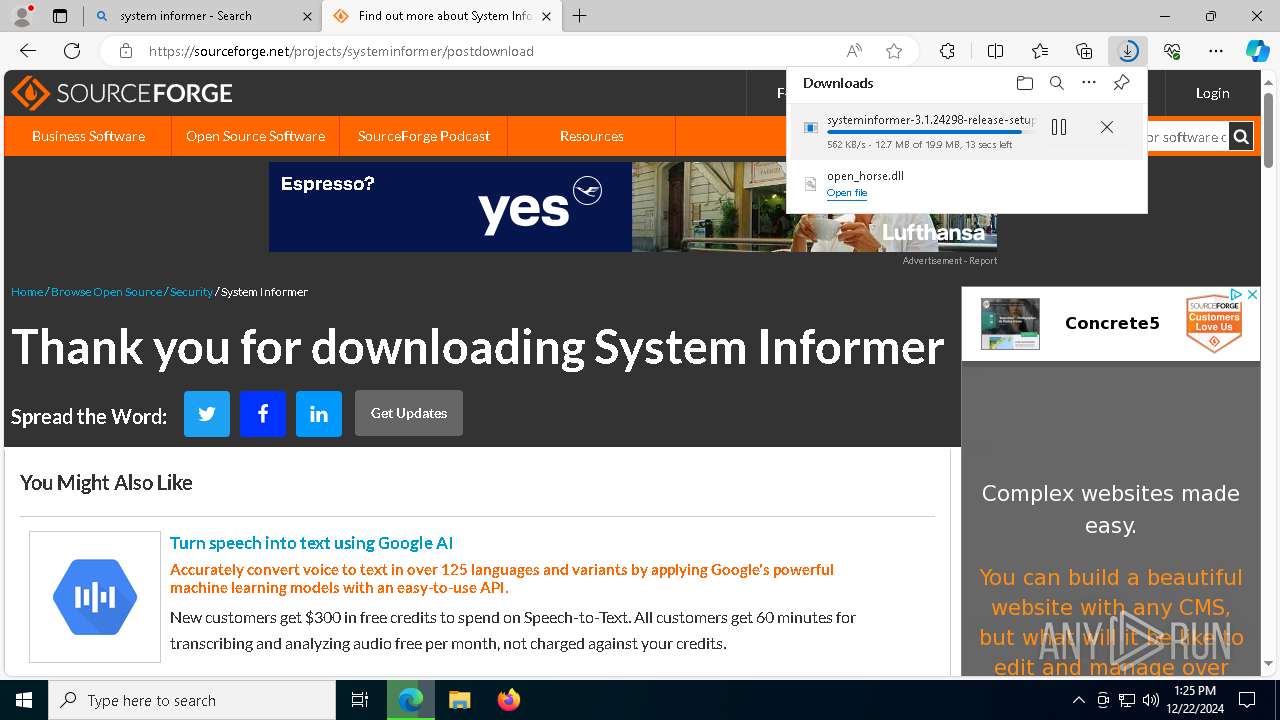
Task: Click the Login link
Action: 1213,93
